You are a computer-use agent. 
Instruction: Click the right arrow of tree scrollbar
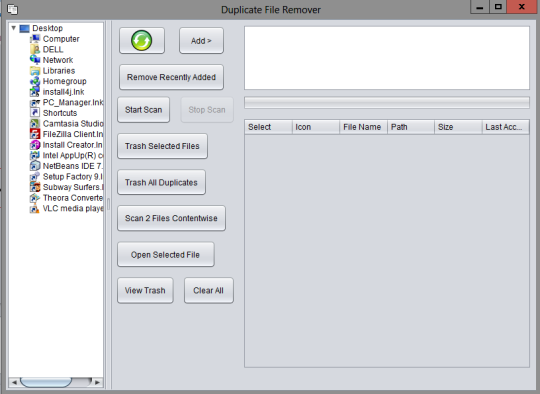pos(97,382)
